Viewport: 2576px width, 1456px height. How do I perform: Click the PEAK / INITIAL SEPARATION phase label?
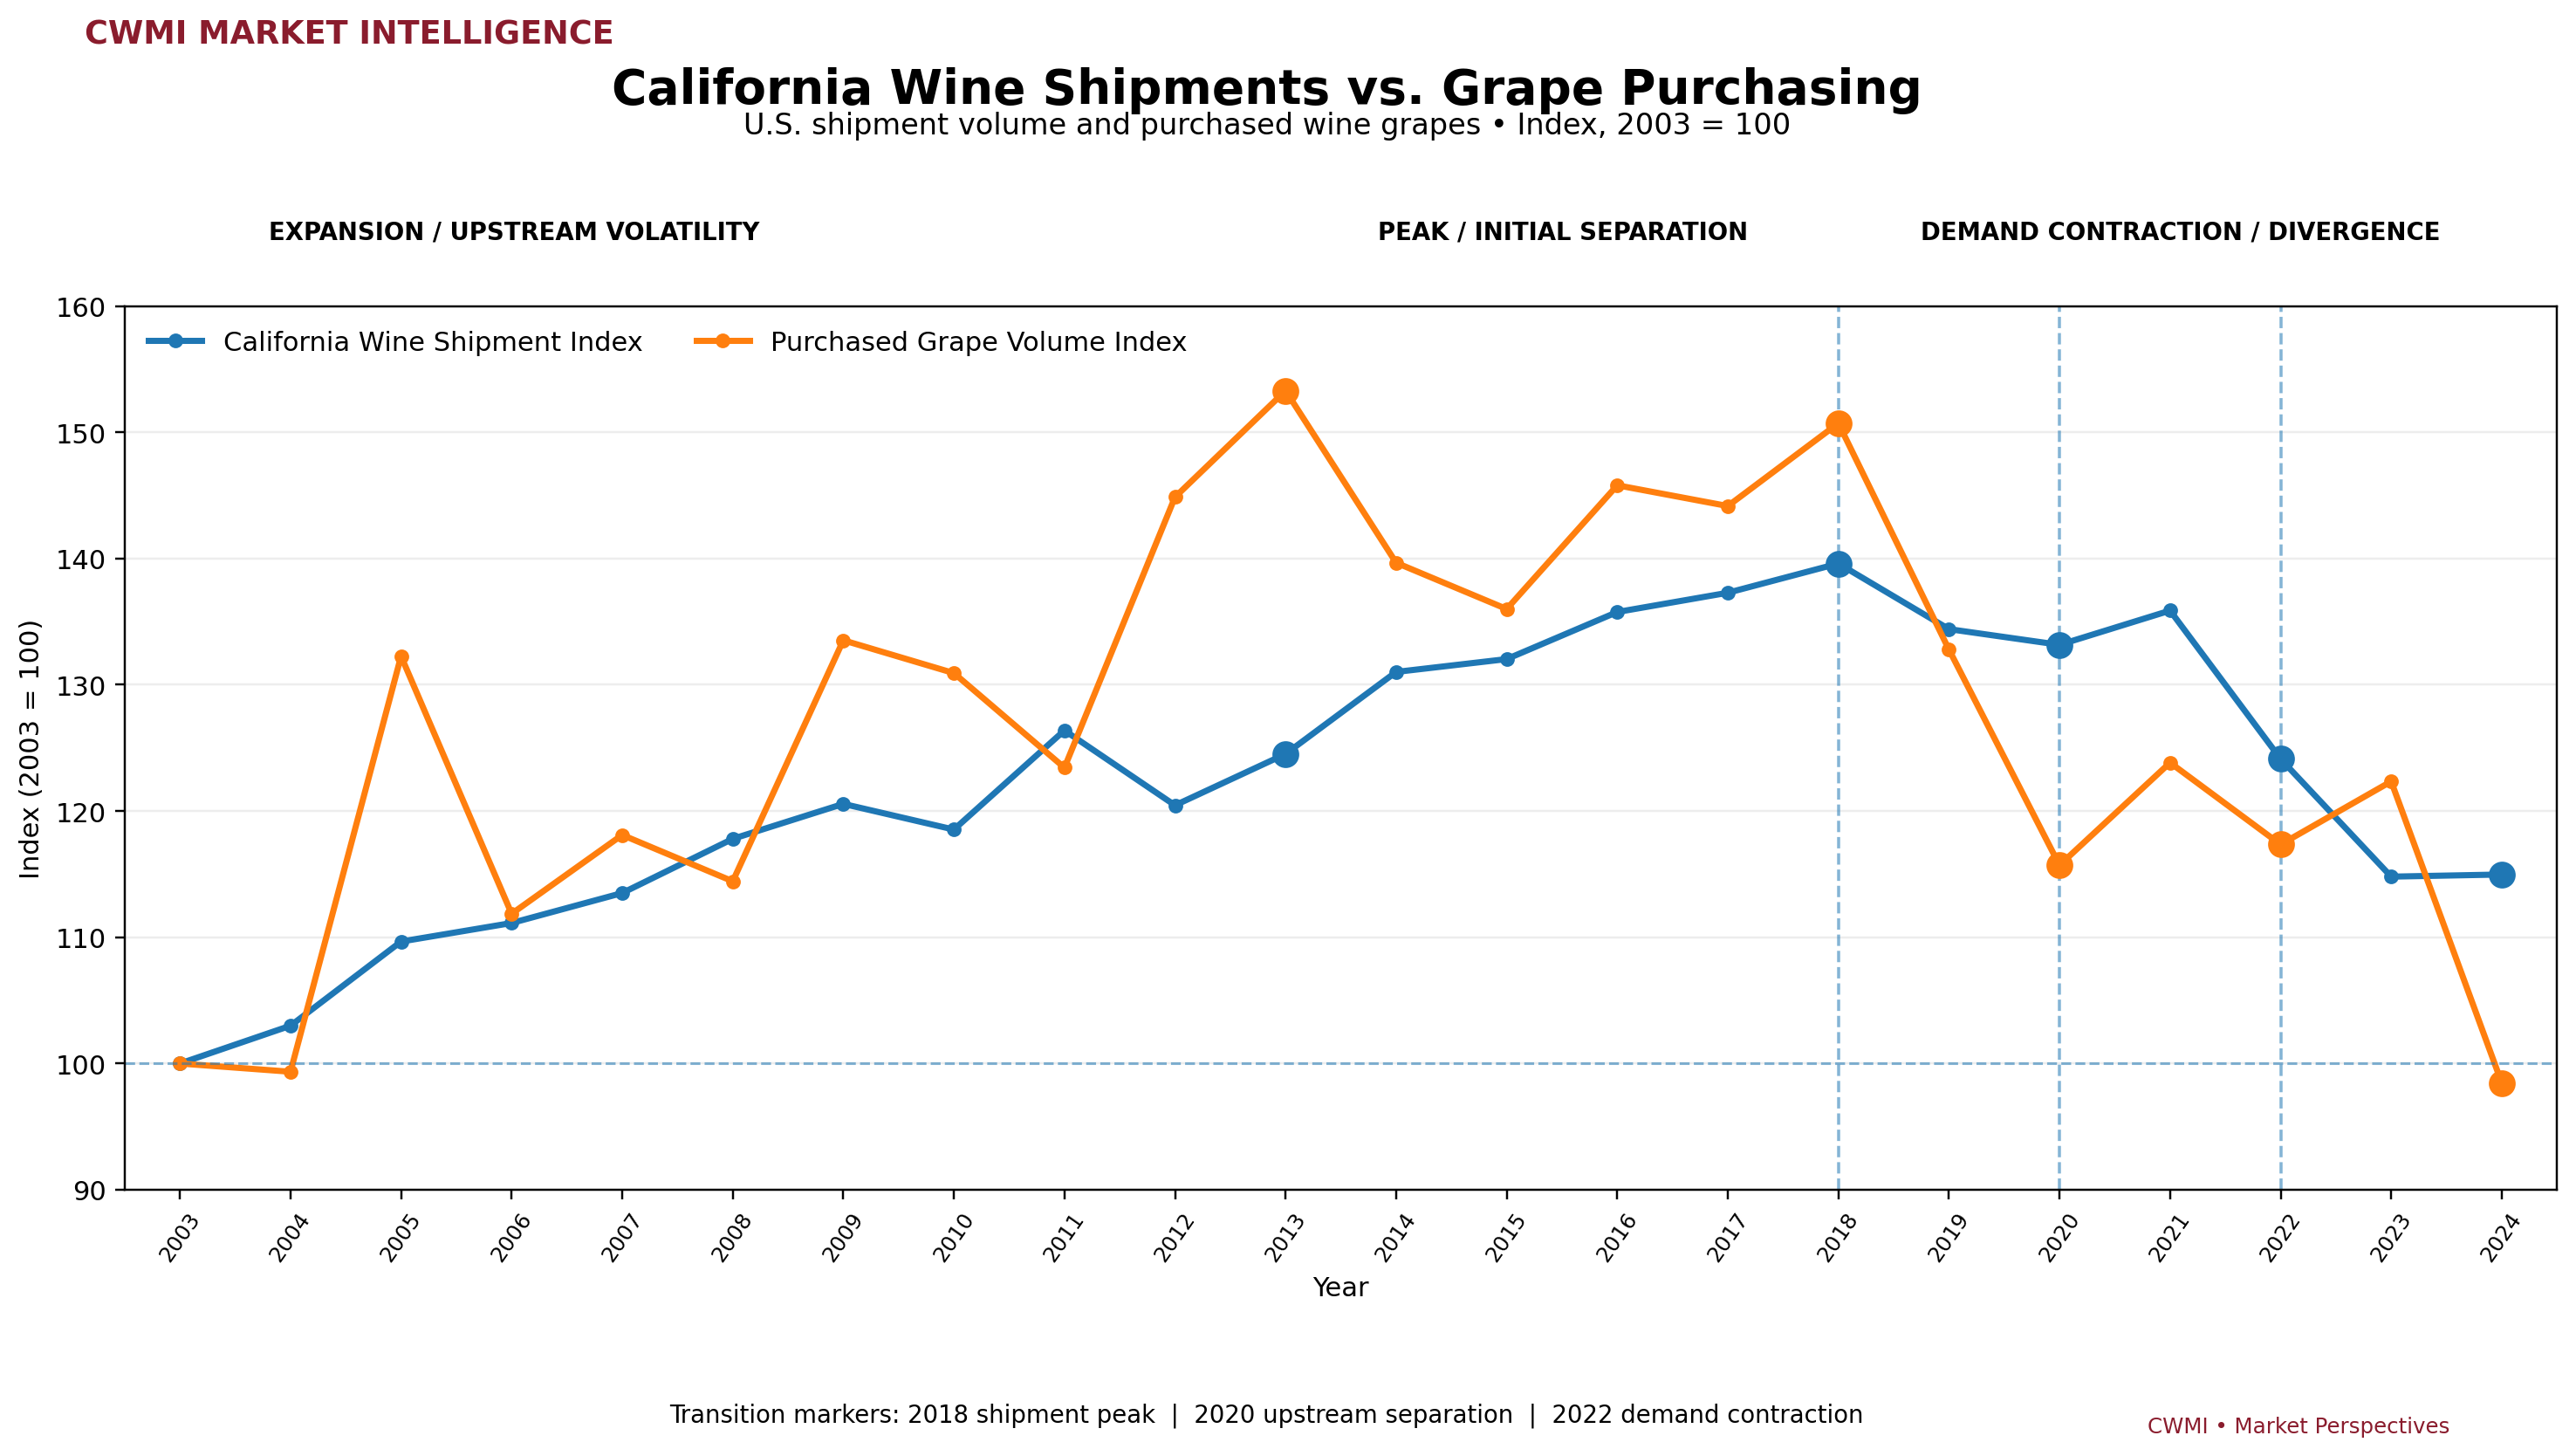coord(1562,232)
